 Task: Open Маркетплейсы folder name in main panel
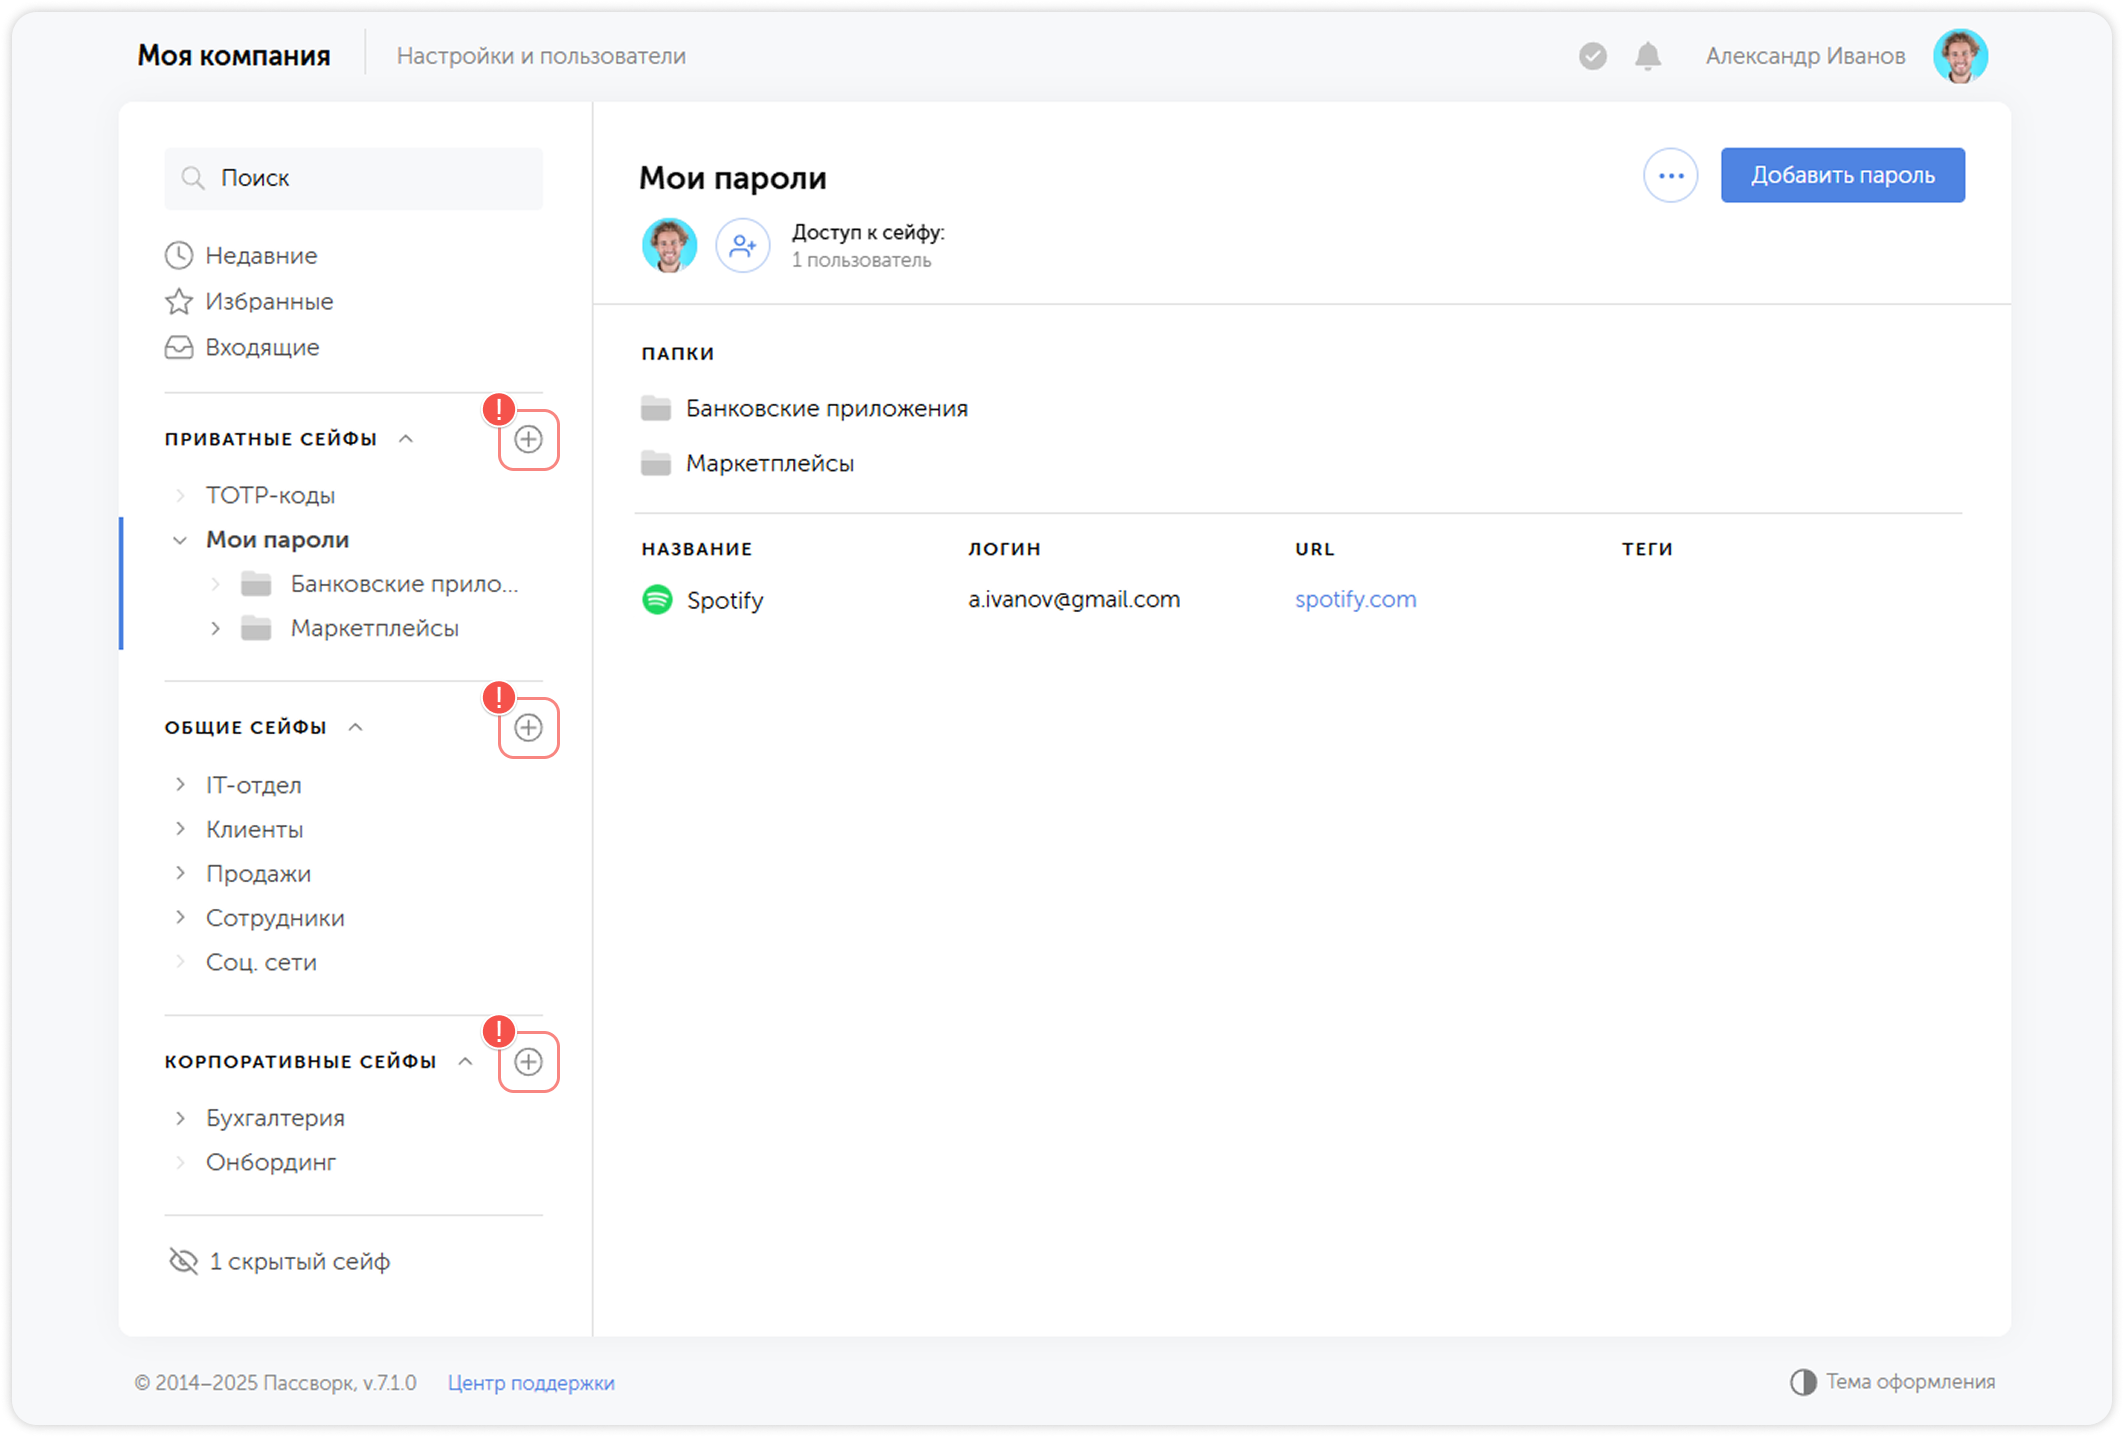769,463
